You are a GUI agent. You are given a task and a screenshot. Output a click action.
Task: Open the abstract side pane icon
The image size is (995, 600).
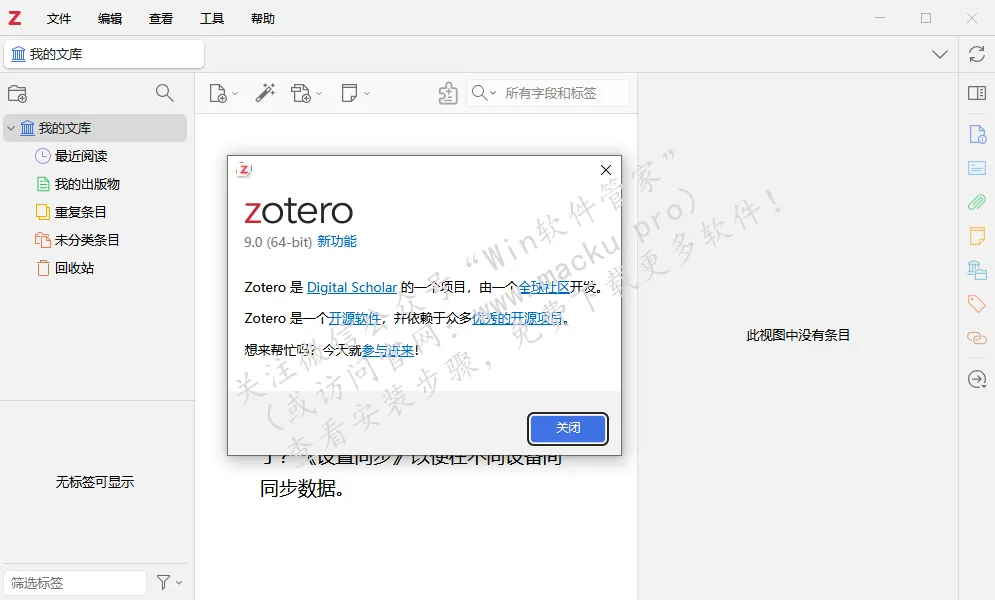pos(977,168)
